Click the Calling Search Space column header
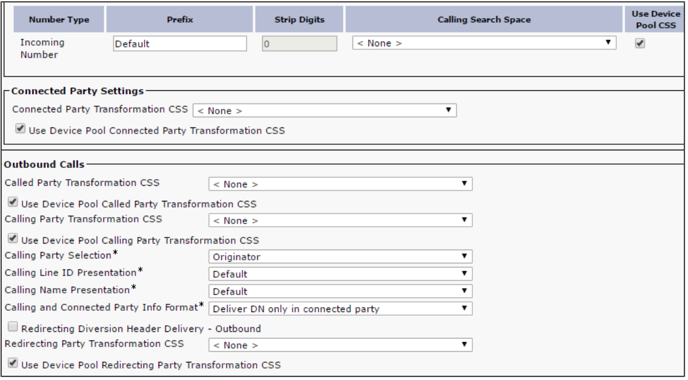This screenshot has width=688, height=380. [x=484, y=19]
